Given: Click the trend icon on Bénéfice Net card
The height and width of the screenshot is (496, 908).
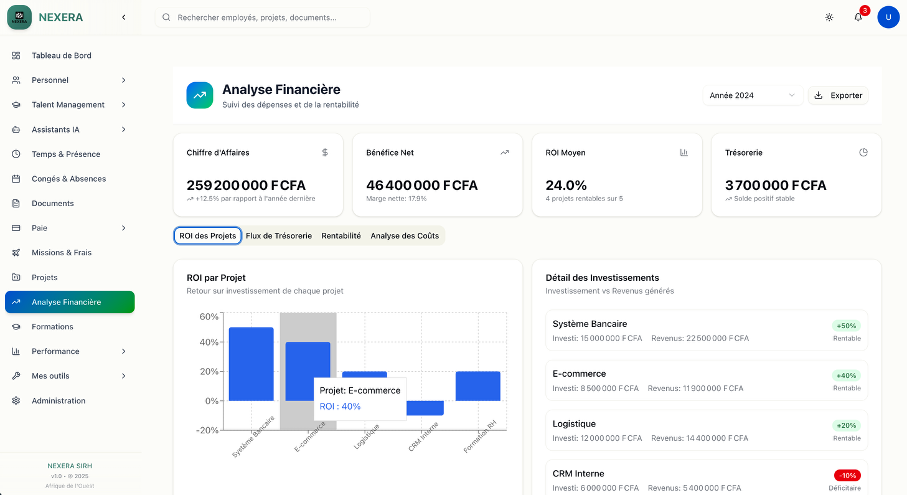Looking at the screenshot, I should (x=504, y=153).
